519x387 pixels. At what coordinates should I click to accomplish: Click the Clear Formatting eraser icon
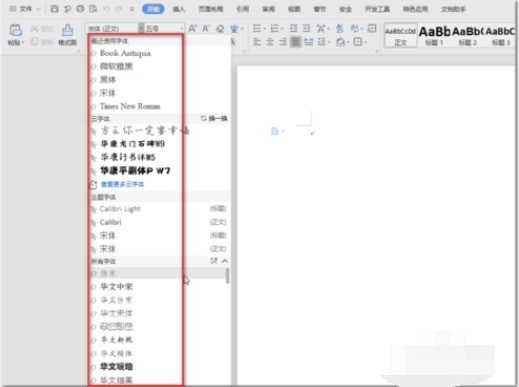[x=220, y=29]
